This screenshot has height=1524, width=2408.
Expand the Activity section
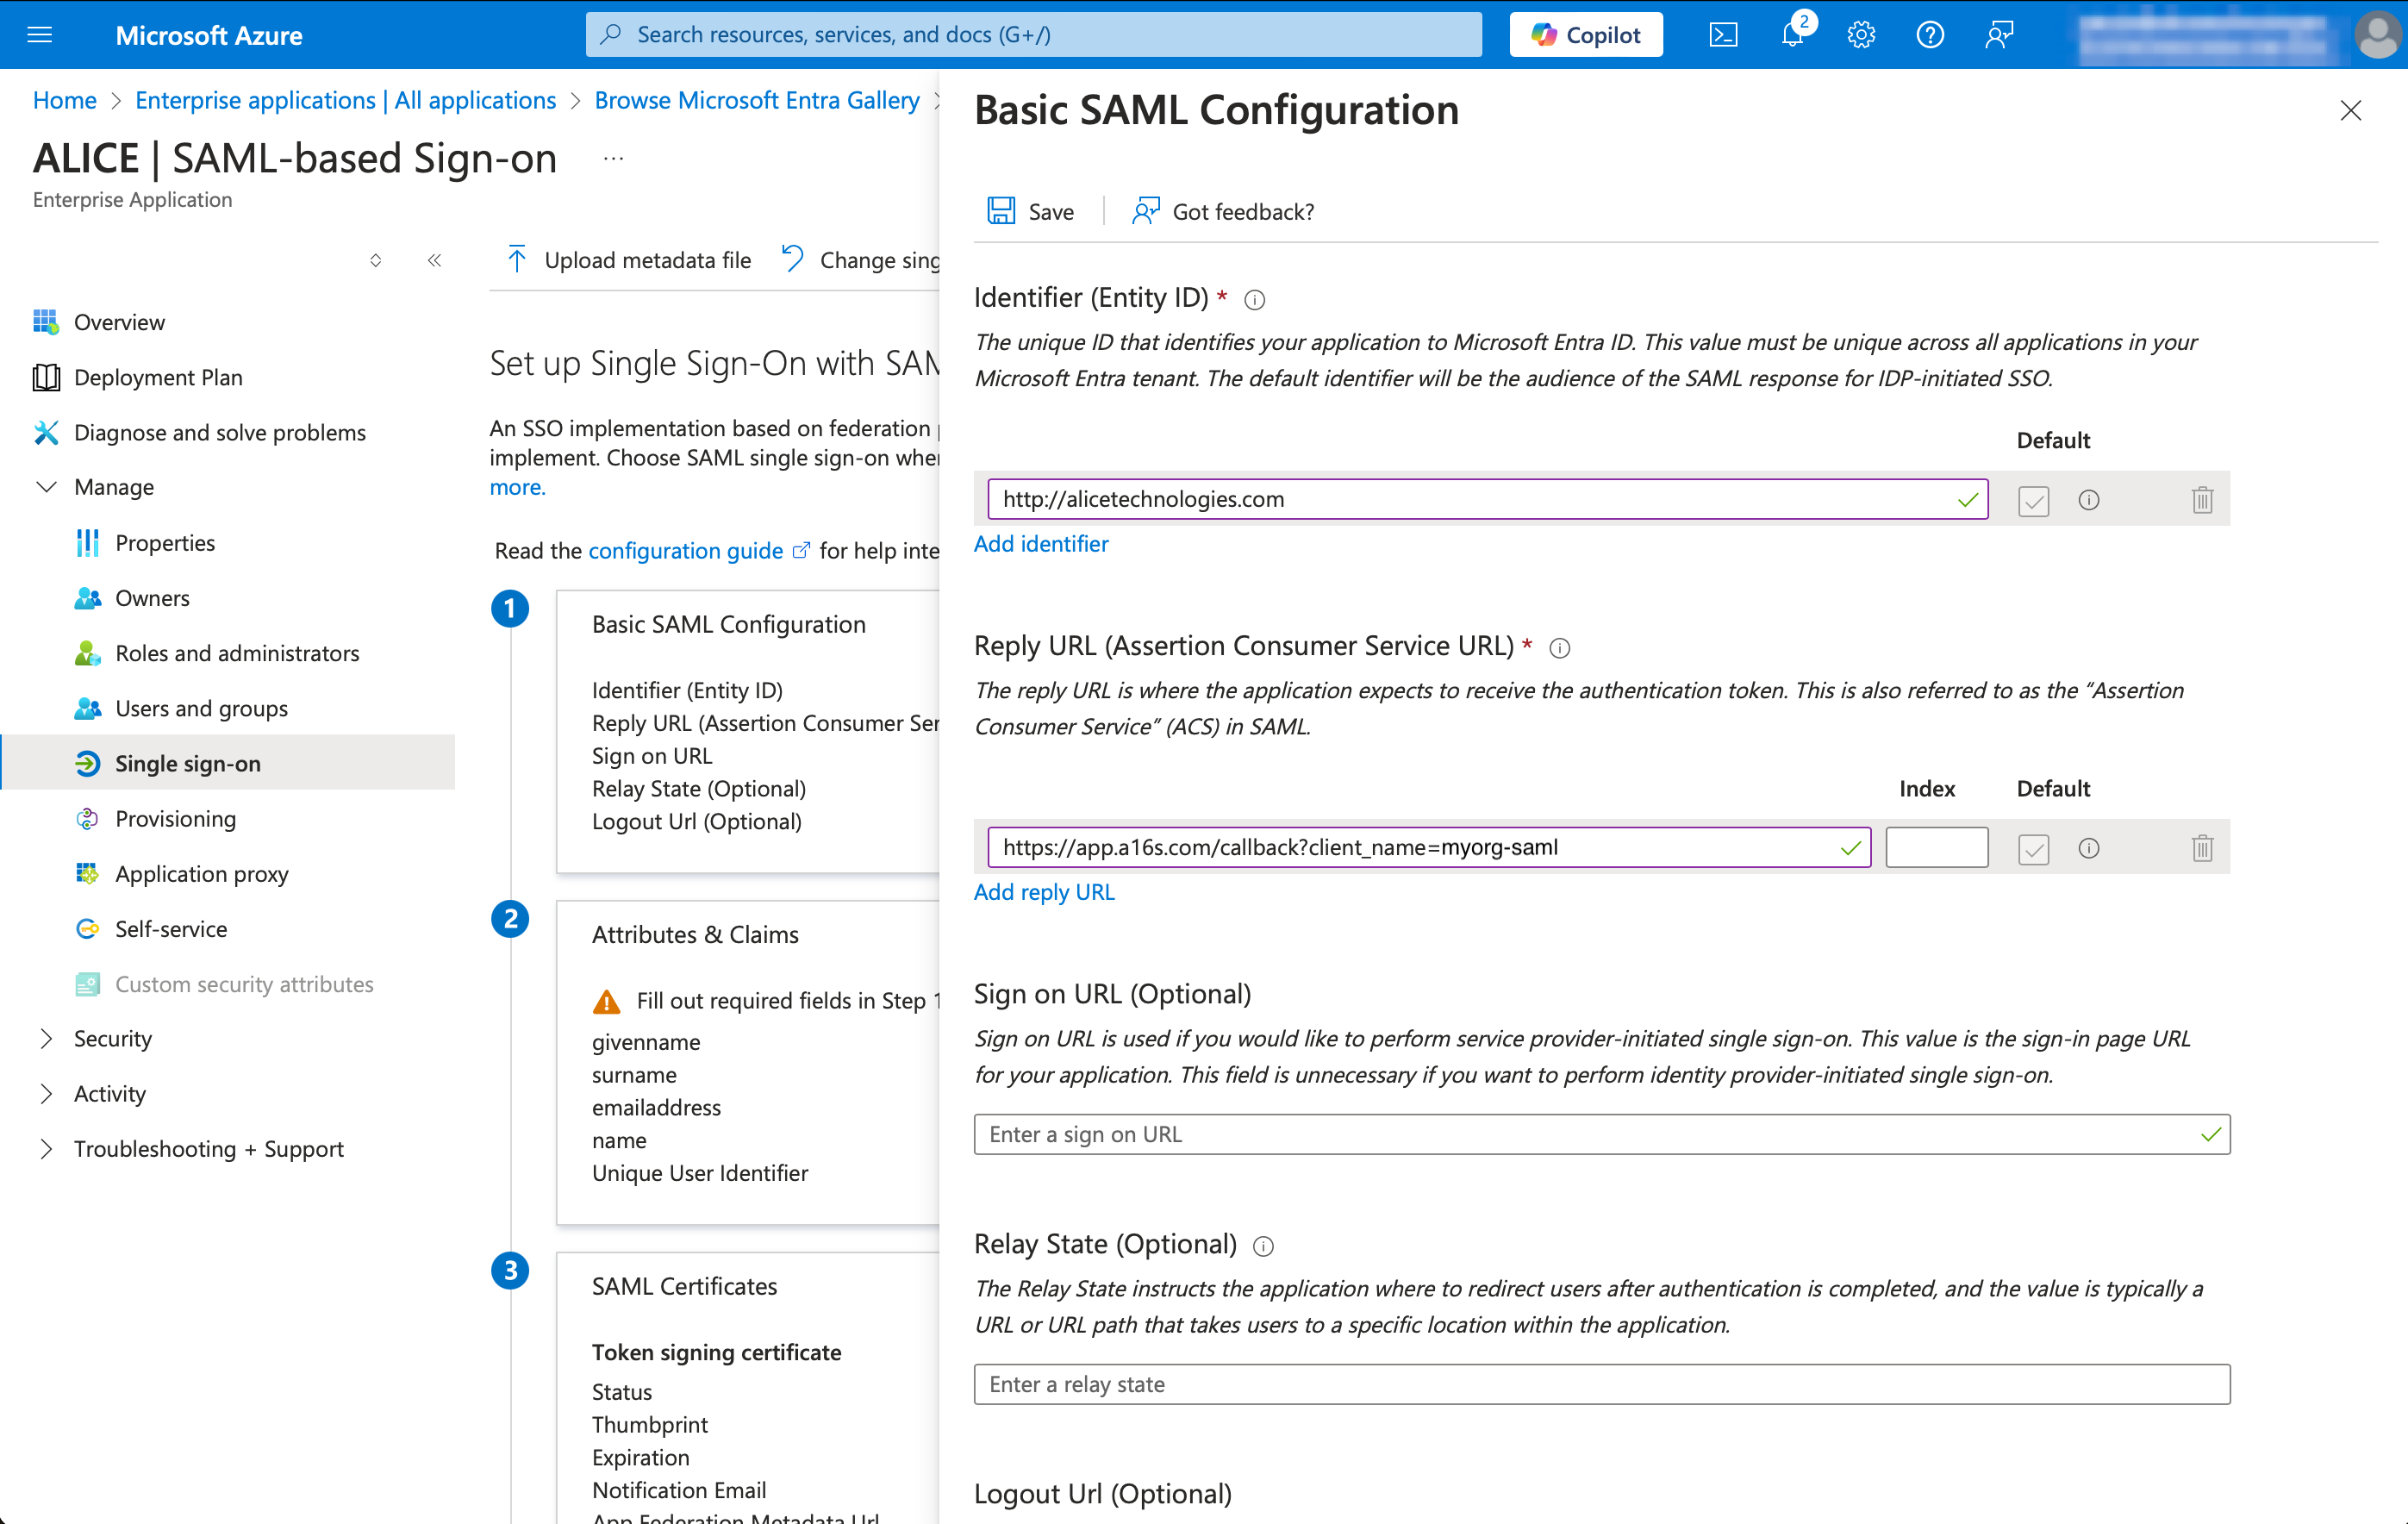(x=46, y=1093)
